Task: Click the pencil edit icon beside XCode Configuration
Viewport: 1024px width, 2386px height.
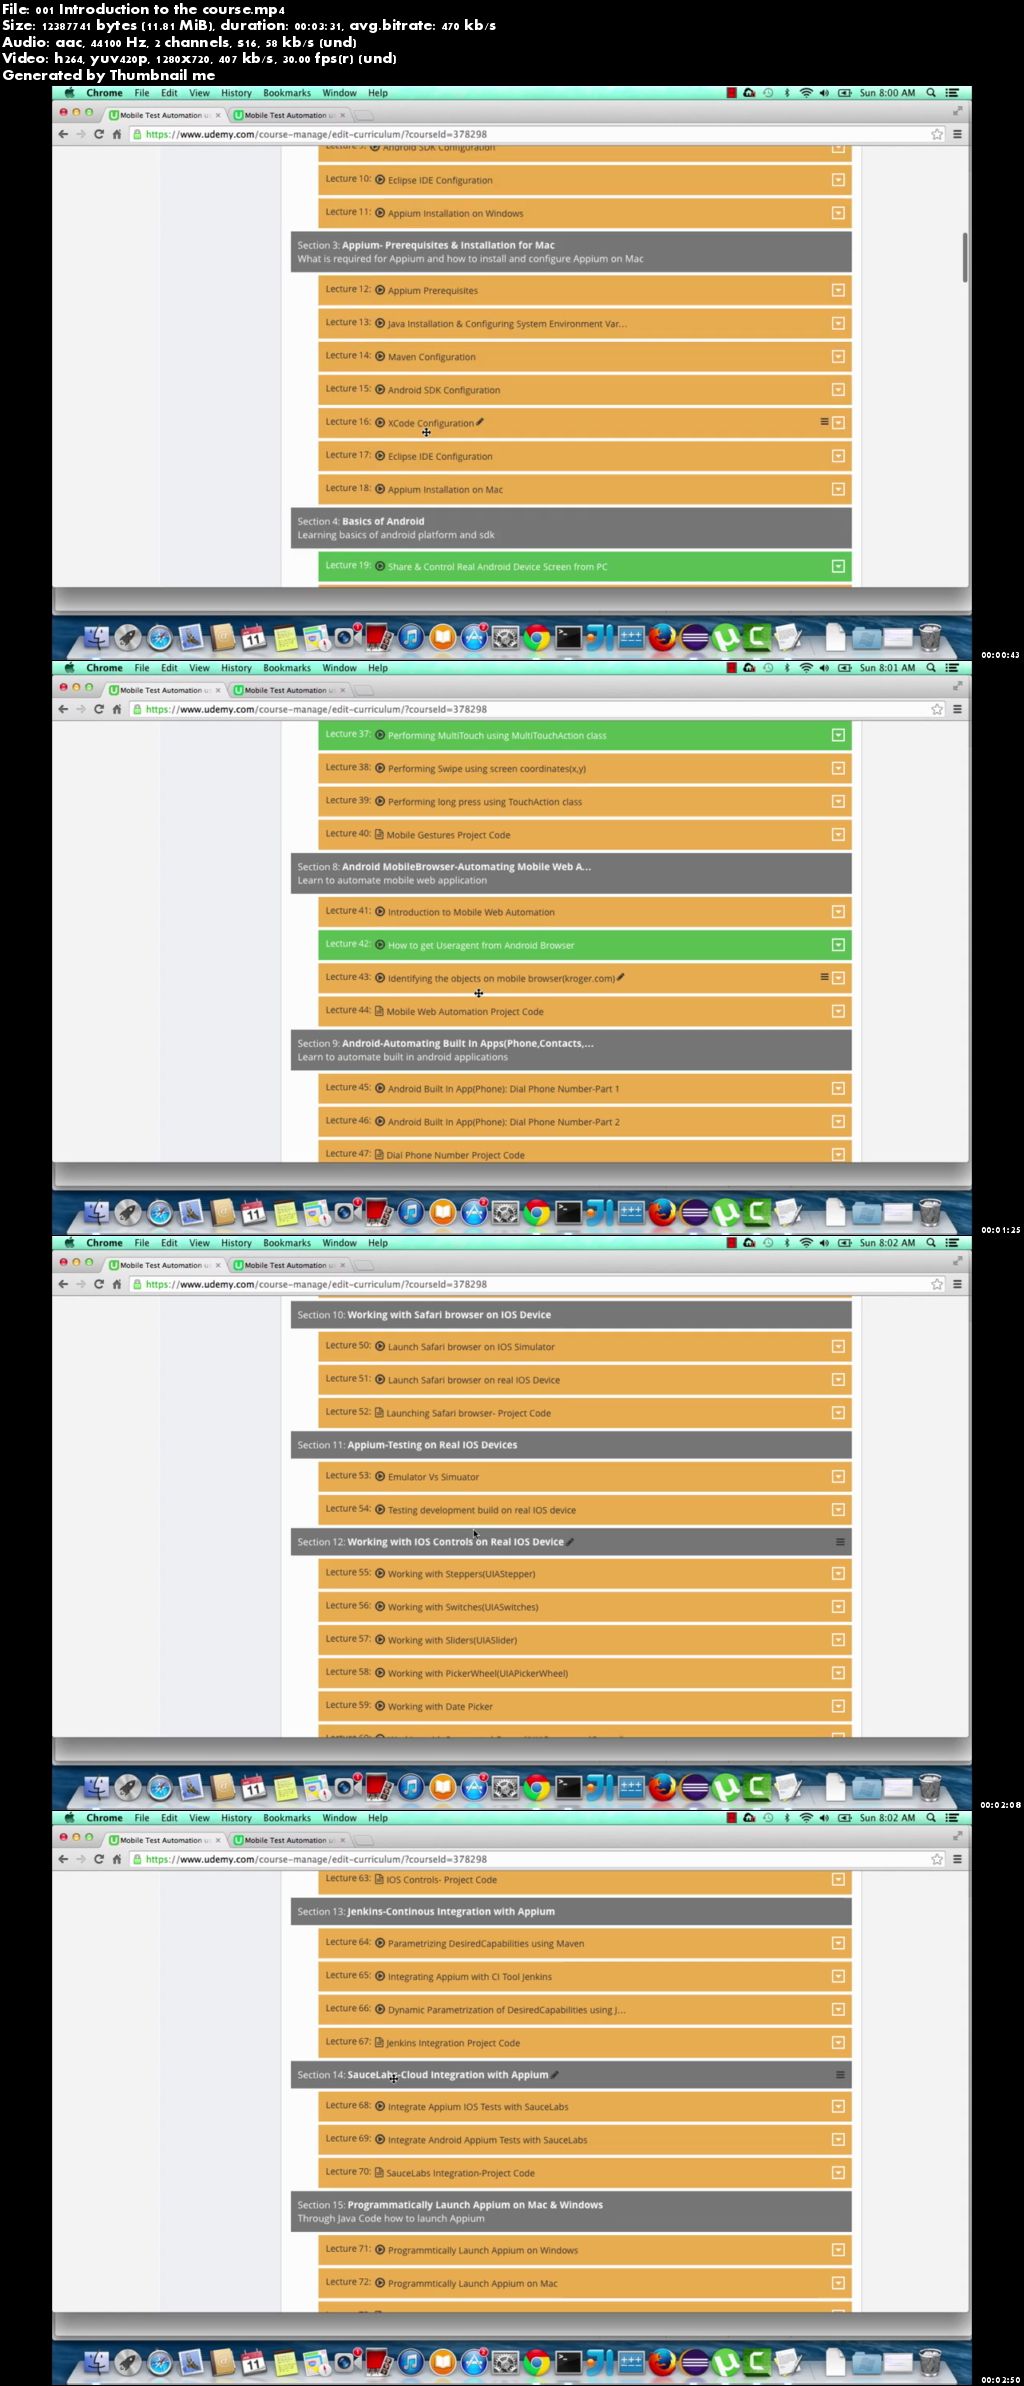Action: point(480,422)
